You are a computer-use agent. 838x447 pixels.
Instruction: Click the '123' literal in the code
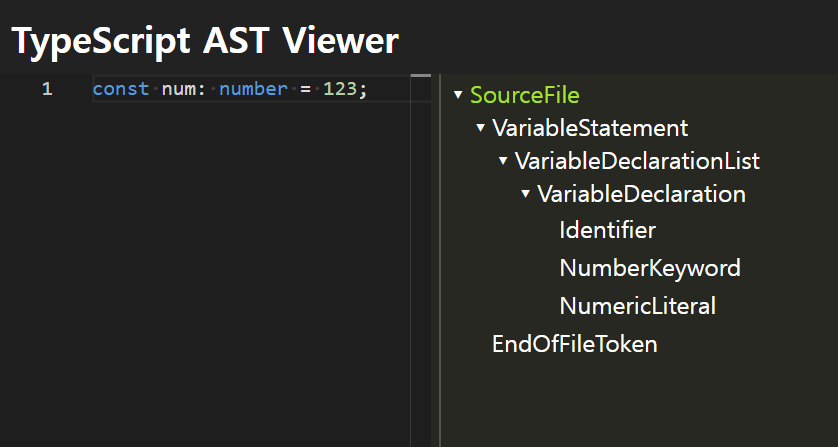(340, 89)
